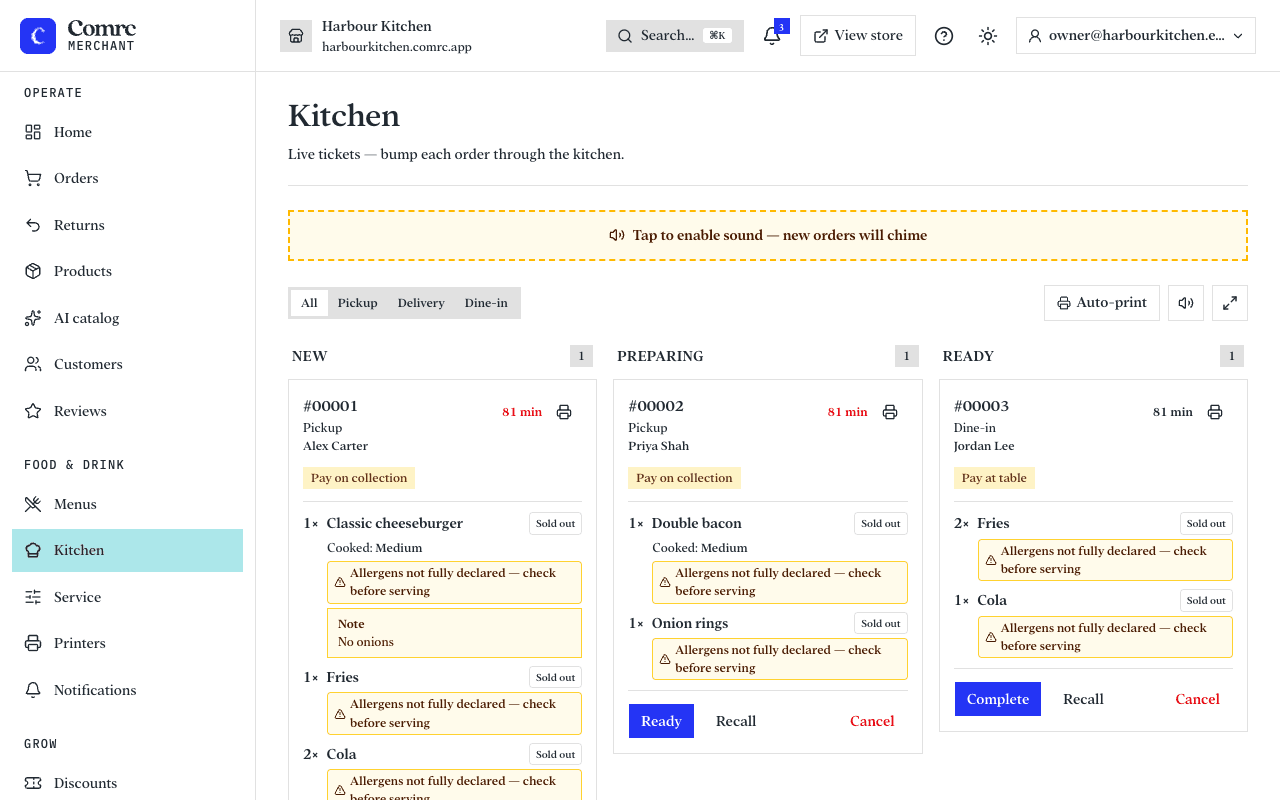This screenshot has width=1280, height=800.
Task: Complete order #00003
Action: tap(998, 699)
